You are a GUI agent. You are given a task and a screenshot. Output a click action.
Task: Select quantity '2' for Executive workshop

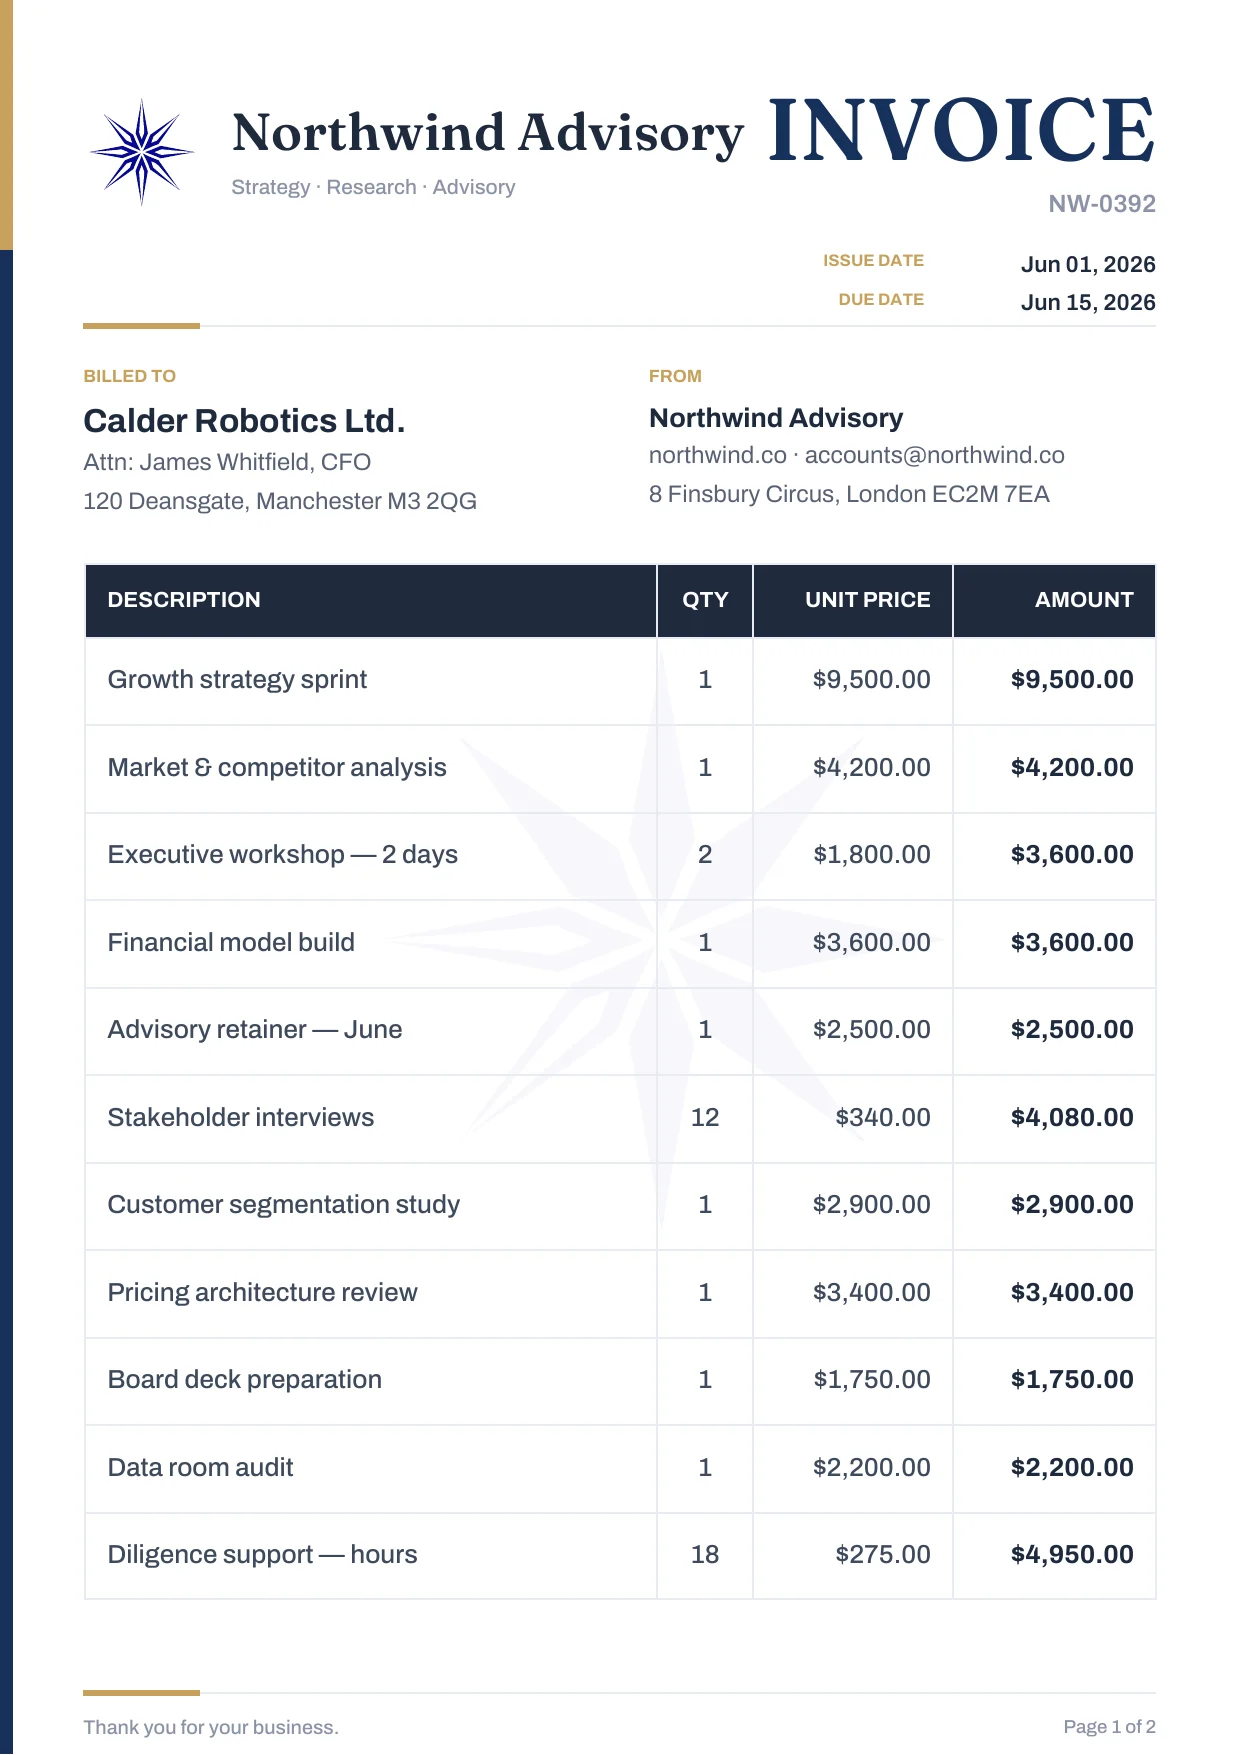coord(705,855)
